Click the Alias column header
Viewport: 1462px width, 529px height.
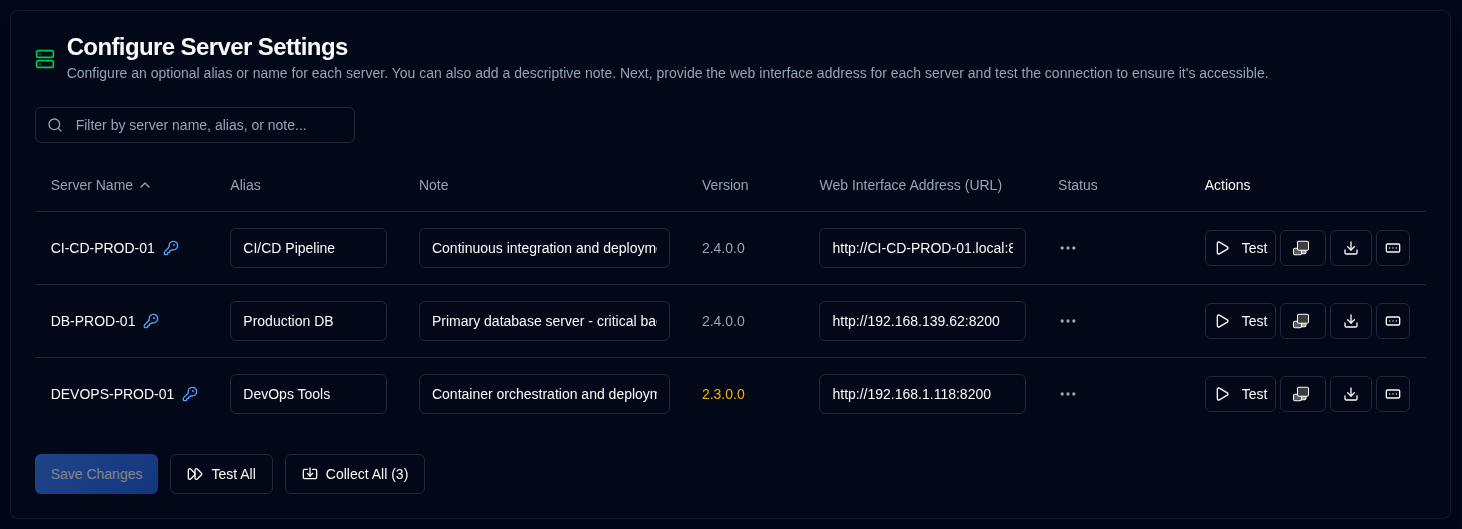point(245,185)
